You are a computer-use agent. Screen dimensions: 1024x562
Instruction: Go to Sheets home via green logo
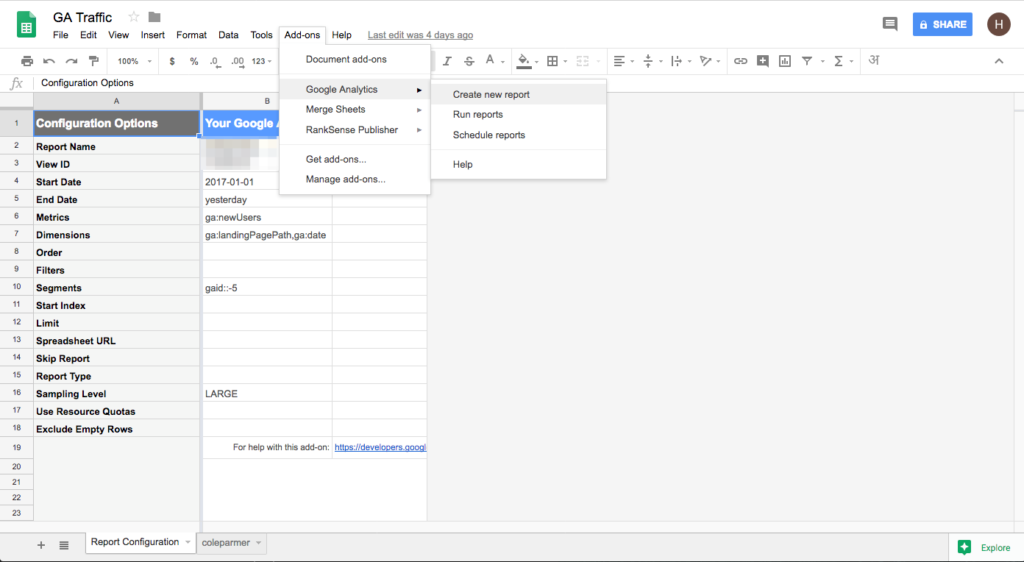click(x=26, y=25)
